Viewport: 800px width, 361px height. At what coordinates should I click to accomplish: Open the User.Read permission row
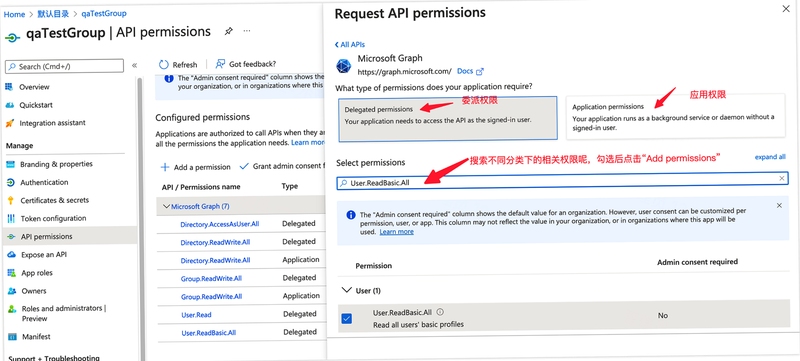(196, 315)
